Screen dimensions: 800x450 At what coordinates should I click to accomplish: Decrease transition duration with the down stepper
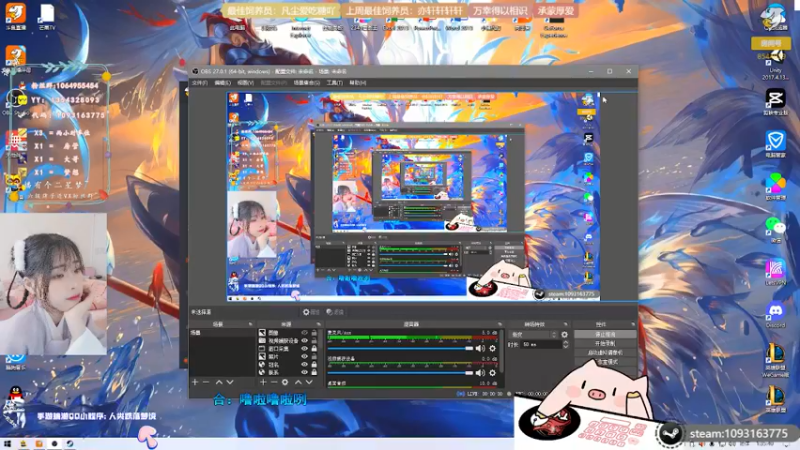pos(565,347)
